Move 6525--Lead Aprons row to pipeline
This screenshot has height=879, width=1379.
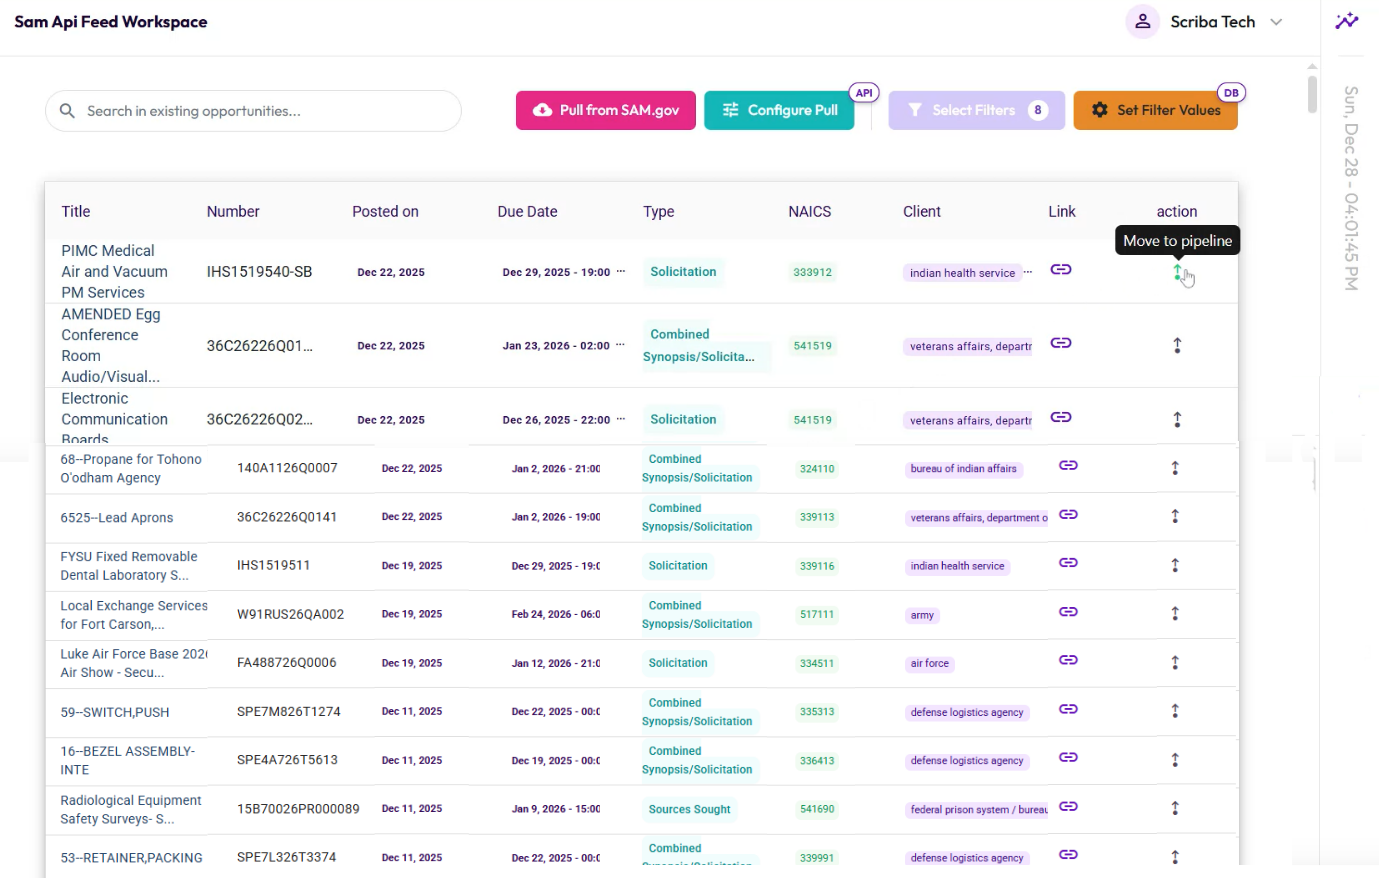(x=1175, y=516)
